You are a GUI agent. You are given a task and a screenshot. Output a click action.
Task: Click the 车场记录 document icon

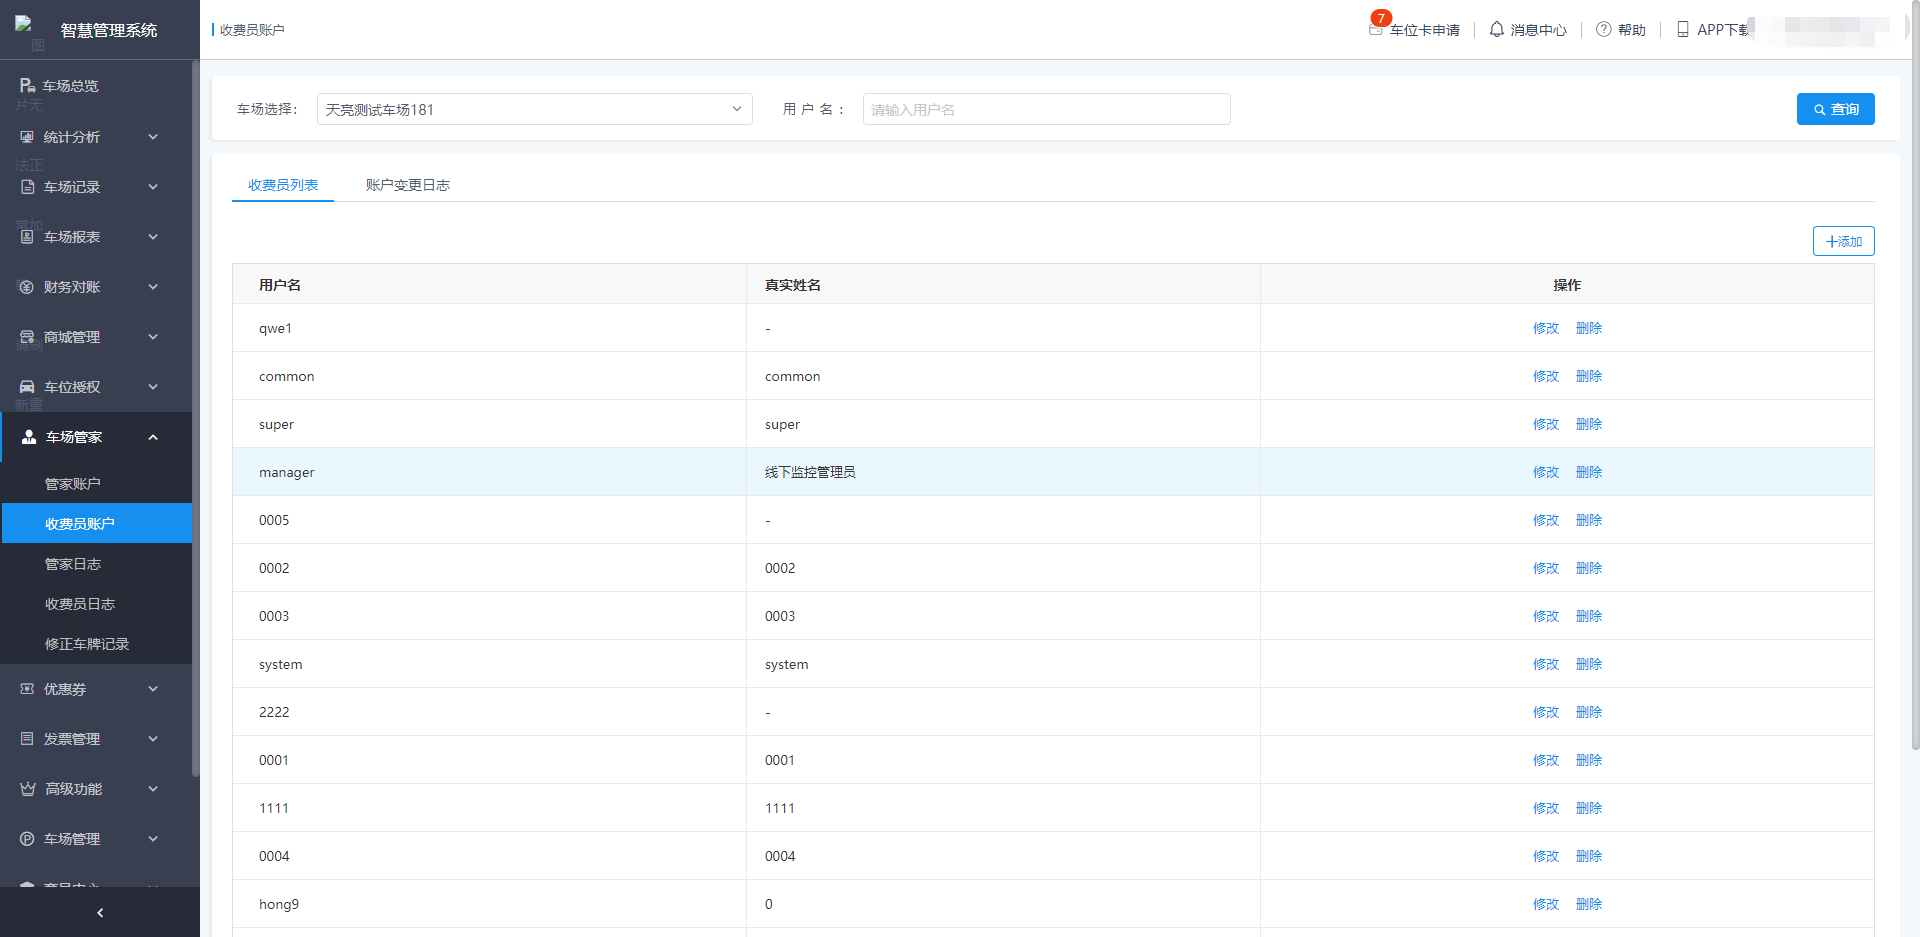pyautogui.click(x=27, y=187)
